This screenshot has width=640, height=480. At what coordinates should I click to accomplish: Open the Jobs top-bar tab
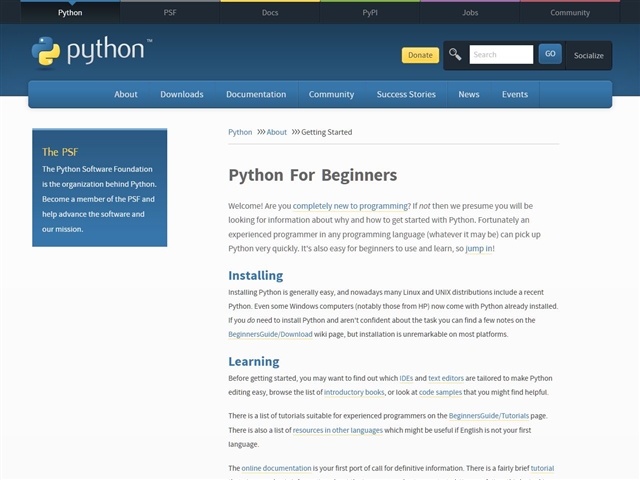(x=470, y=13)
